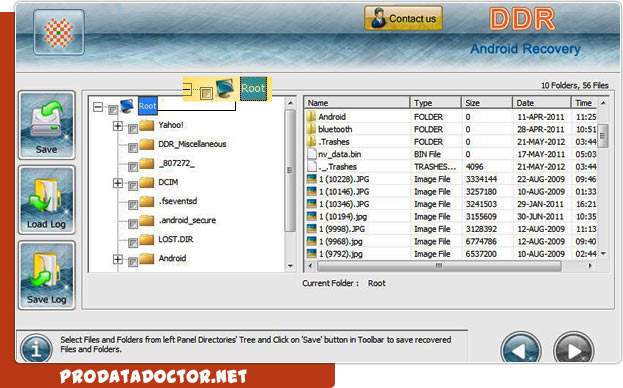The height and width of the screenshot is (388, 623).
Task: Click the info icon in status bar
Action: pos(37,349)
